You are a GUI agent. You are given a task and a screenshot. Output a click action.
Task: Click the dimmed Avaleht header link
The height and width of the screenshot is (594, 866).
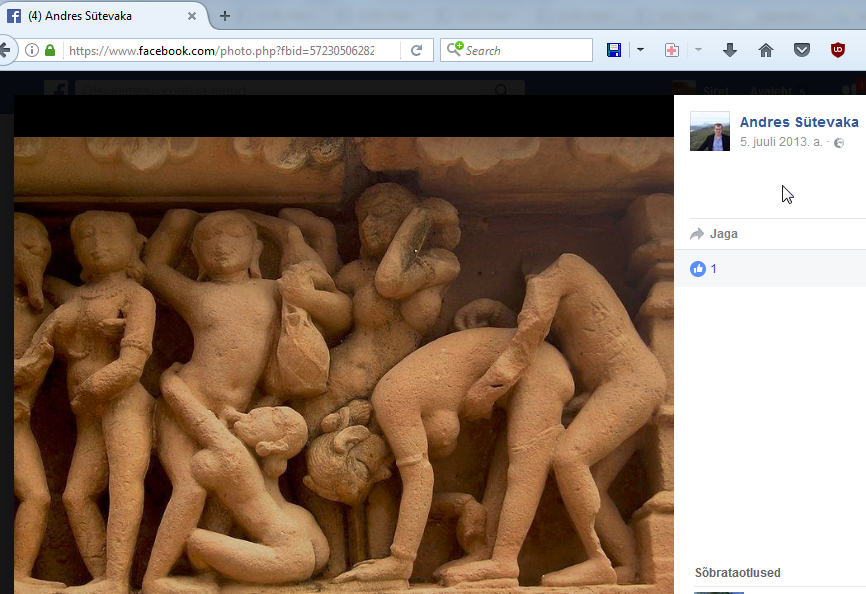tap(772, 91)
